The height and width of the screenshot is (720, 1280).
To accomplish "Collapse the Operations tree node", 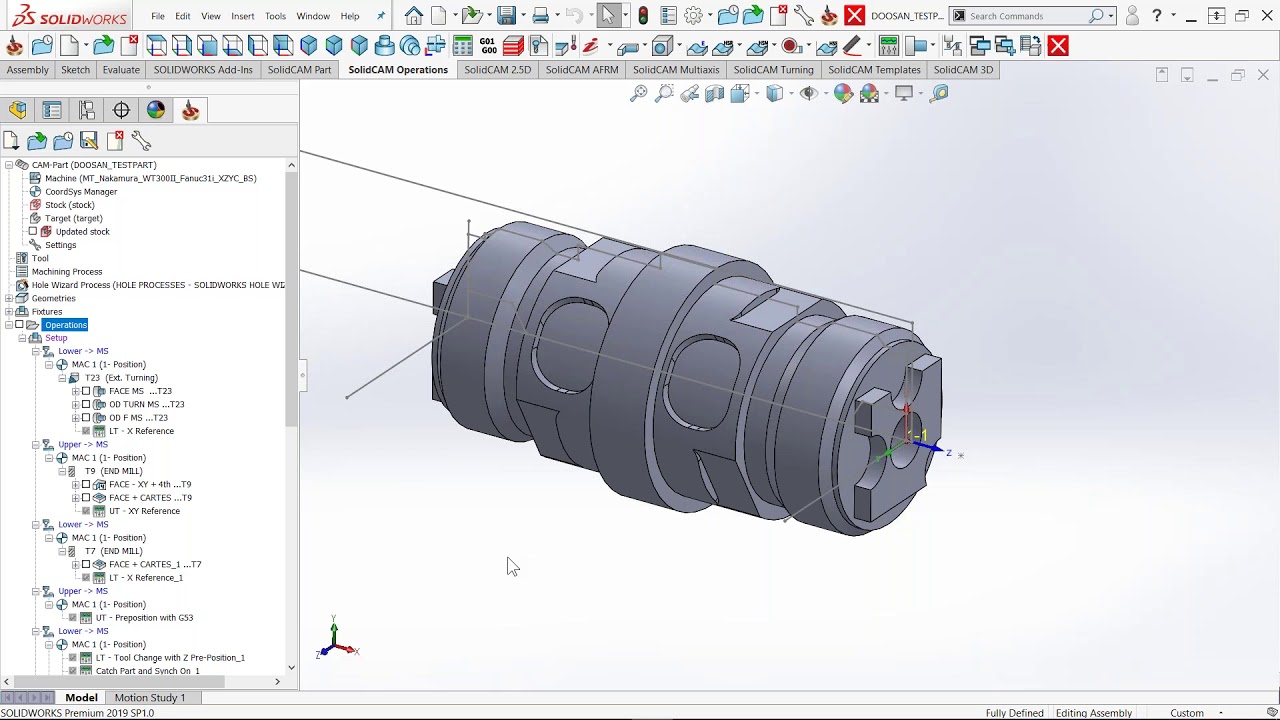I will pos(9,325).
